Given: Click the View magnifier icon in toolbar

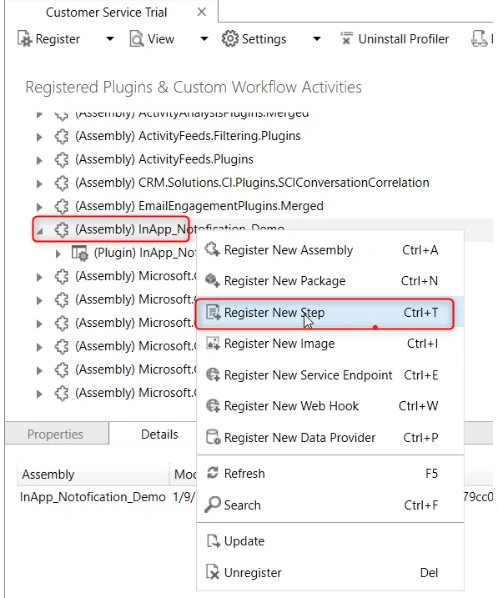Looking at the screenshot, I should tap(137, 39).
